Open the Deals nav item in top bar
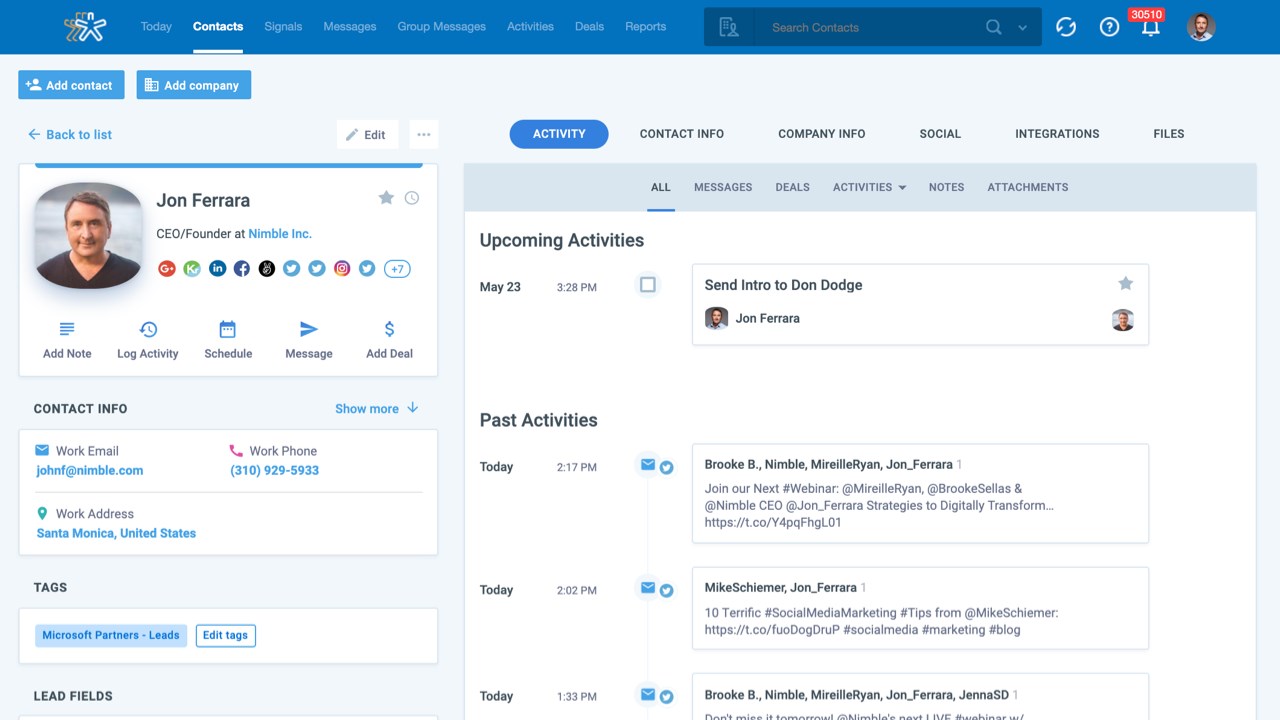This screenshot has width=1280, height=720. [x=589, y=26]
